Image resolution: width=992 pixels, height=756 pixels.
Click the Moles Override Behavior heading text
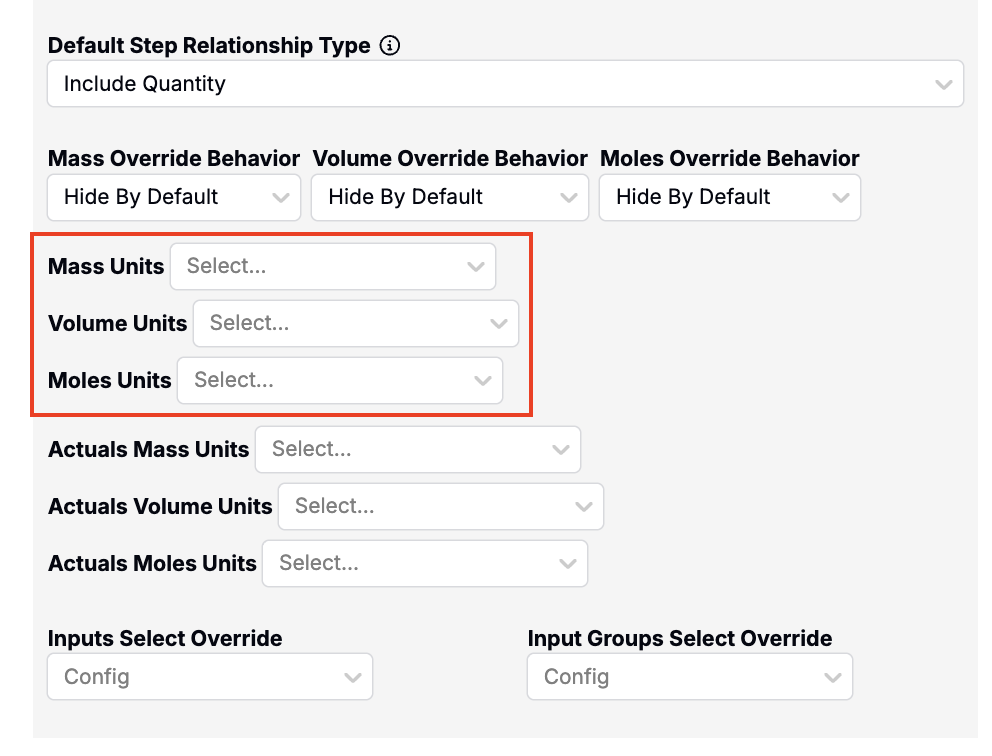pos(729,159)
